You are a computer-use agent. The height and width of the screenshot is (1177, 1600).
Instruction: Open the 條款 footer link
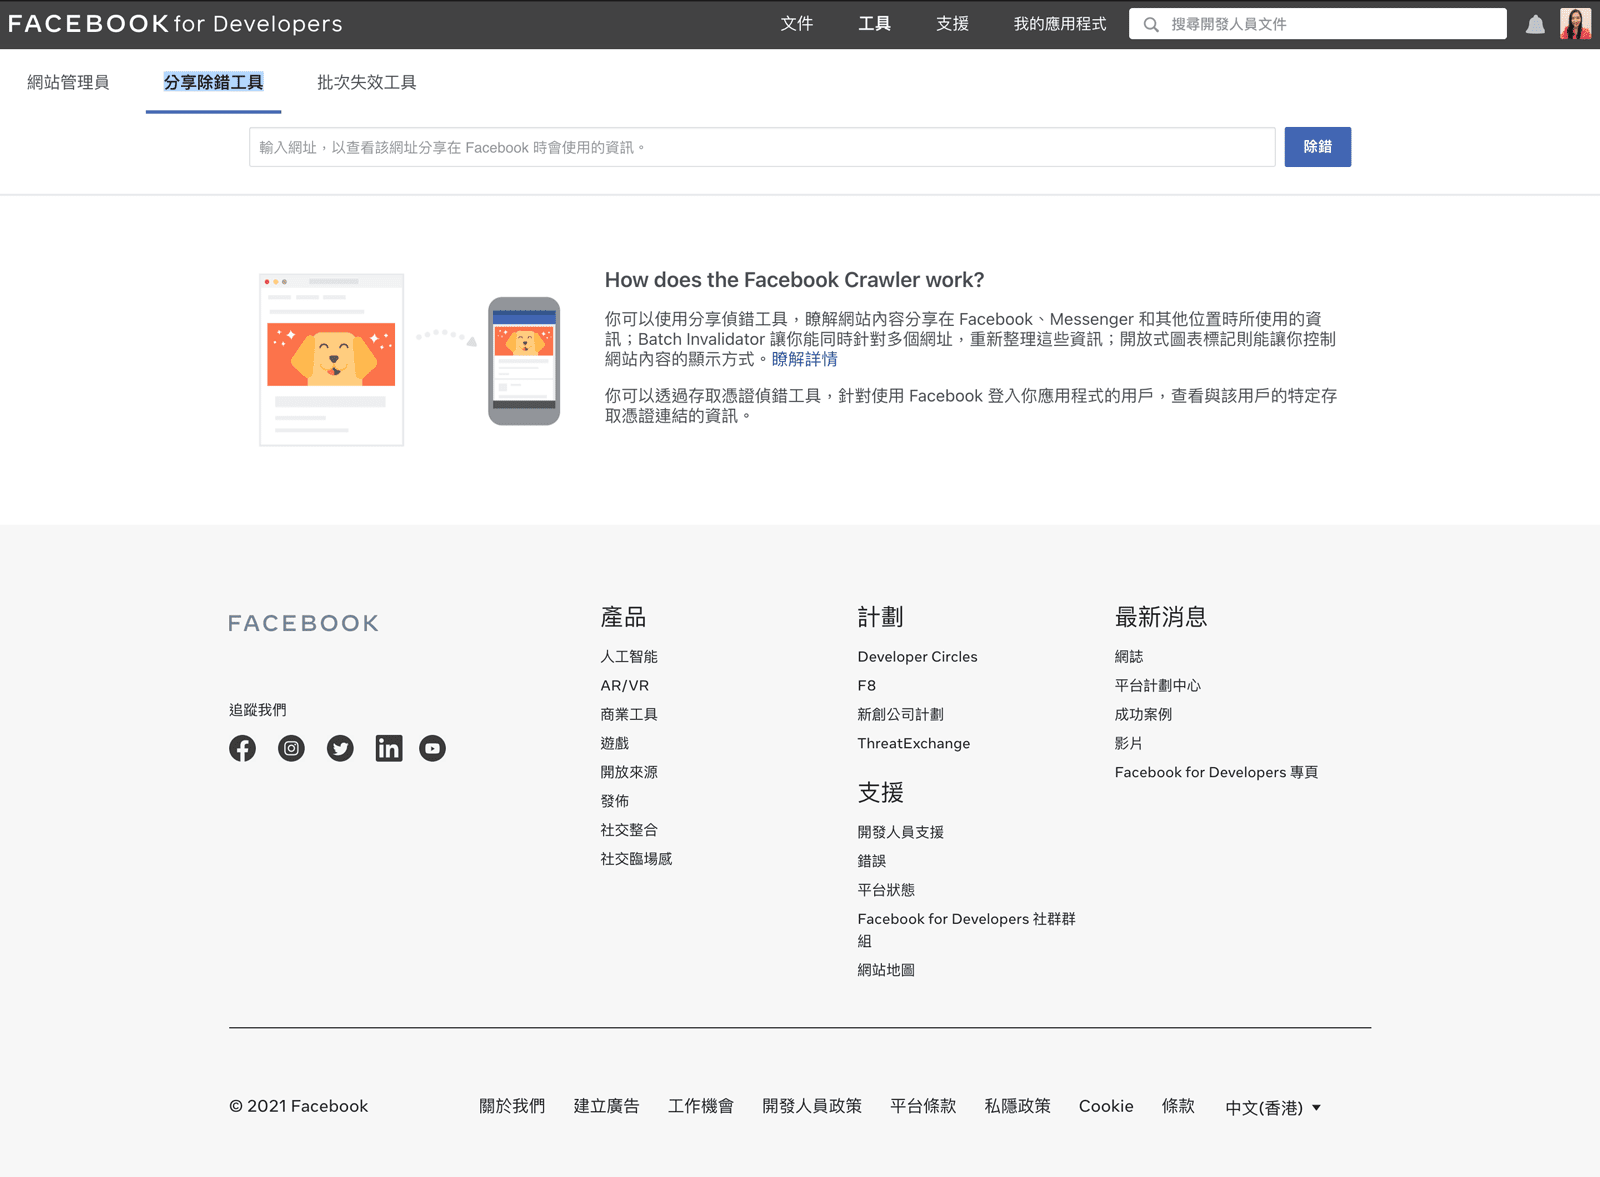(1178, 1106)
